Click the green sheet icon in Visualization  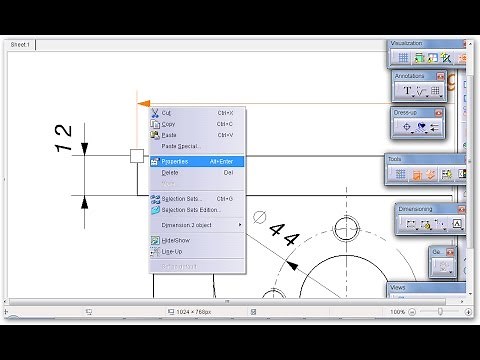click(x=419, y=58)
